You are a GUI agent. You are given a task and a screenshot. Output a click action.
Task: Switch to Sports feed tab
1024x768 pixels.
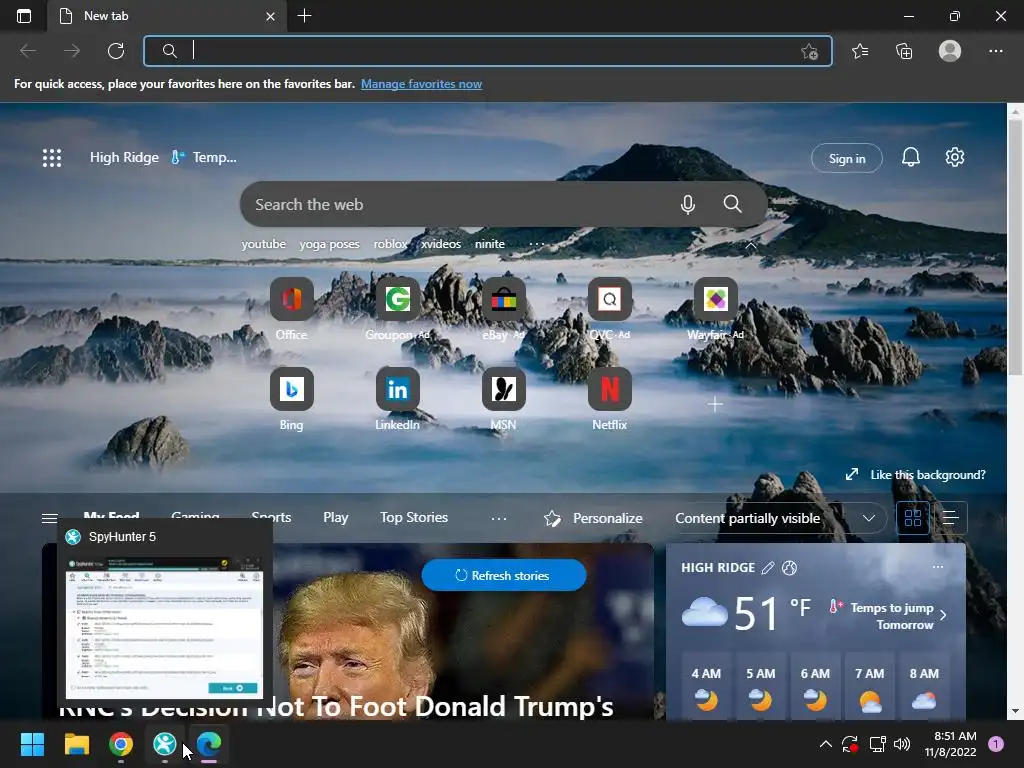click(x=271, y=517)
